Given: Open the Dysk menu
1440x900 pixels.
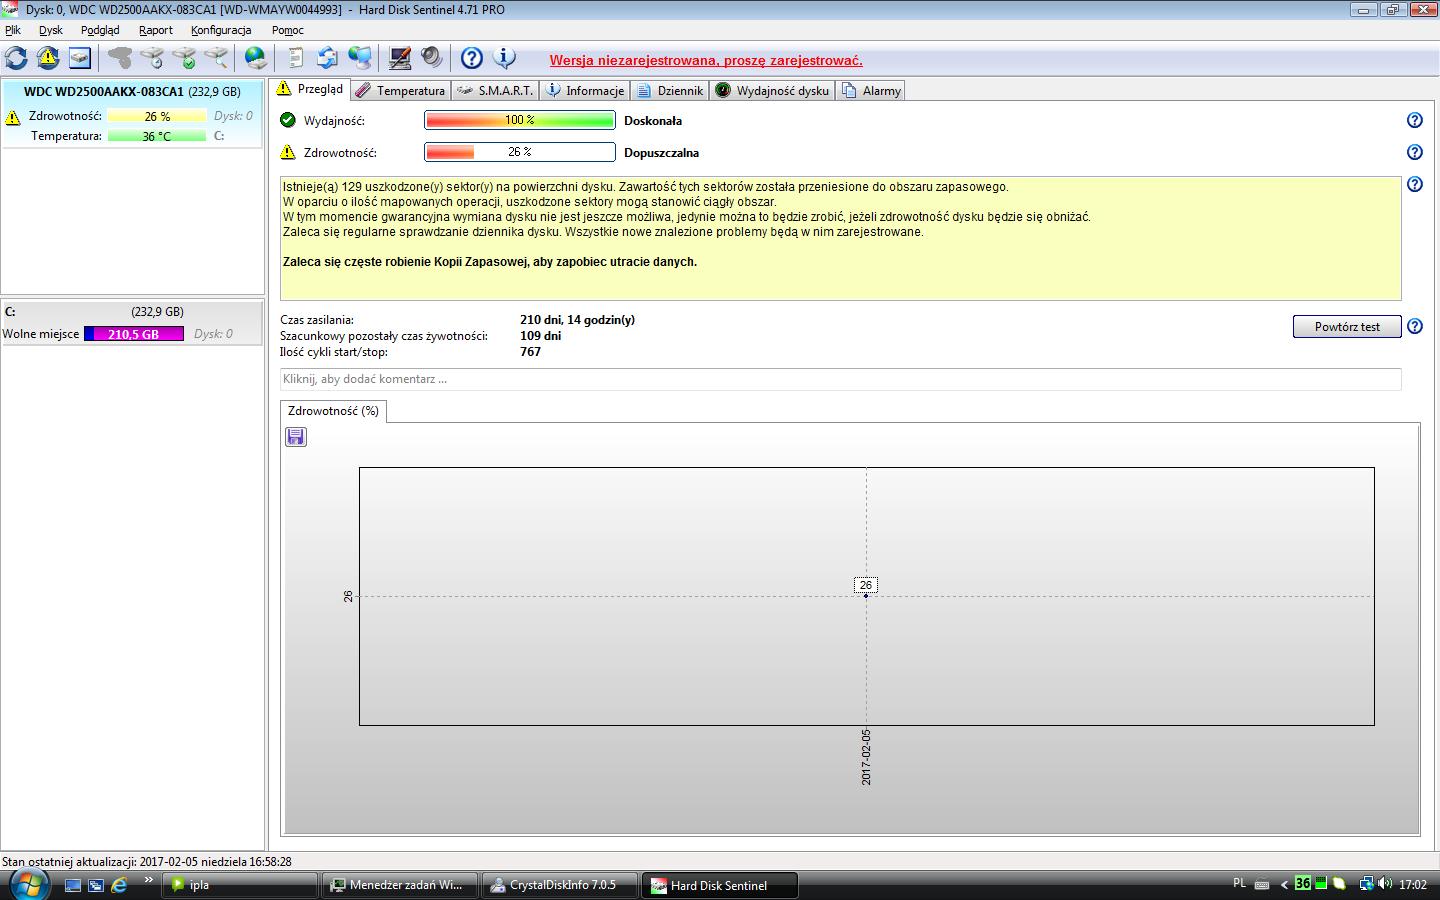Looking at the screenshot, I should pos(51,30).
